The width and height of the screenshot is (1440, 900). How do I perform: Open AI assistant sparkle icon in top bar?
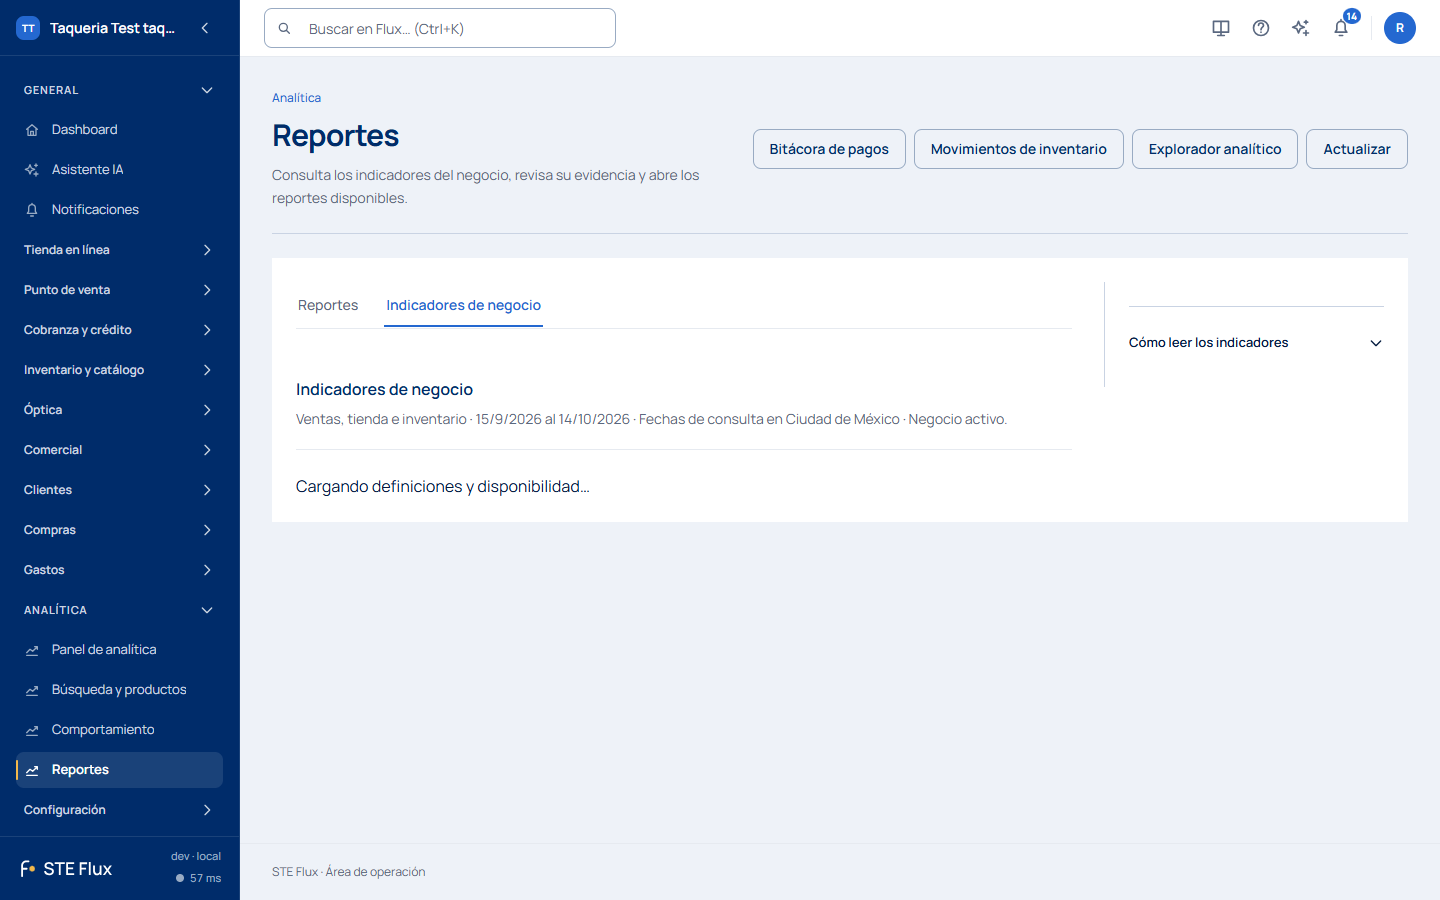point(1301,28)
